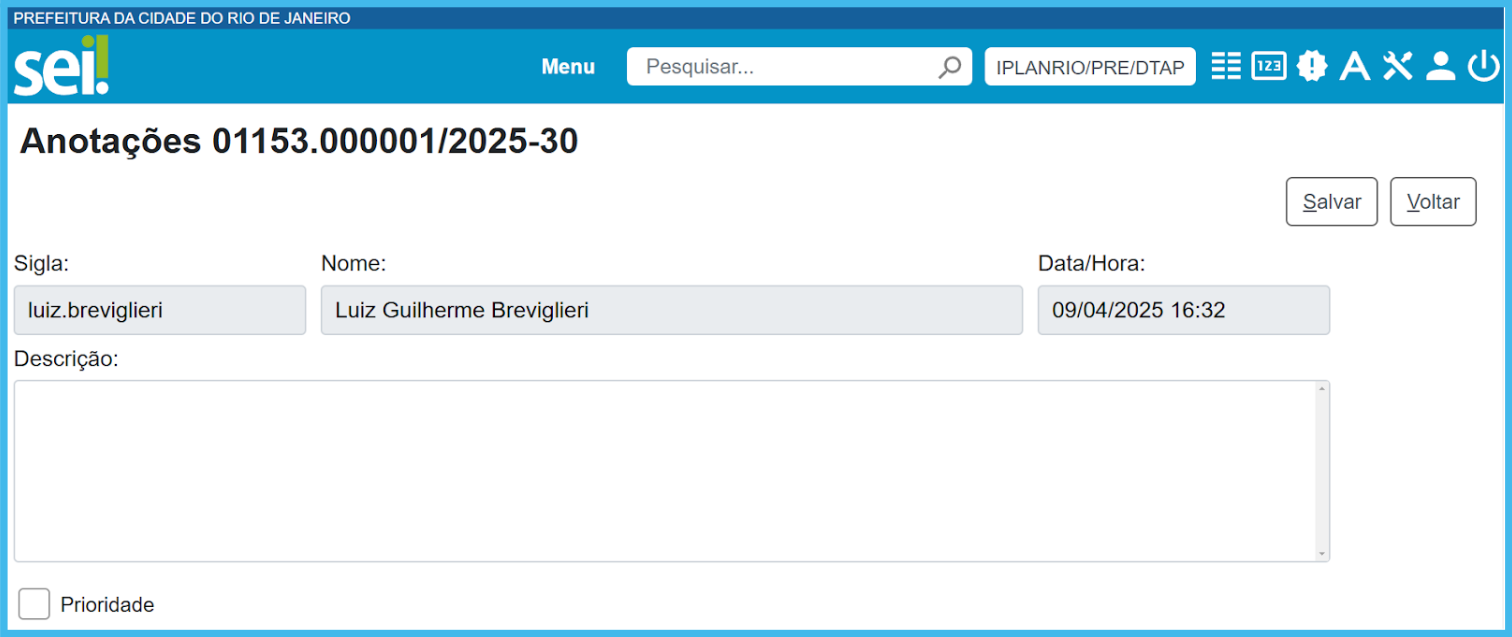
Task: Open the IPLANRIO/PRE/DTAP unit selector
Action: (x=1090, y=67)
